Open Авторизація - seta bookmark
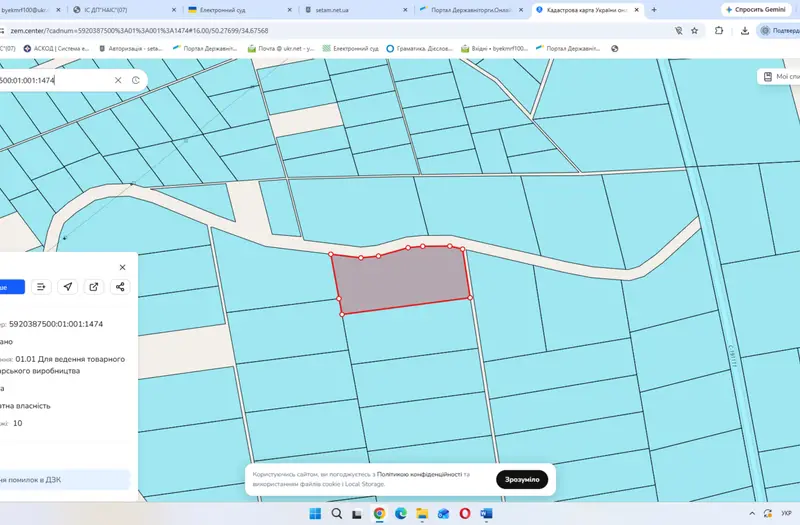Viewport: 800px width, 525px height. click(x=130, y=48)
